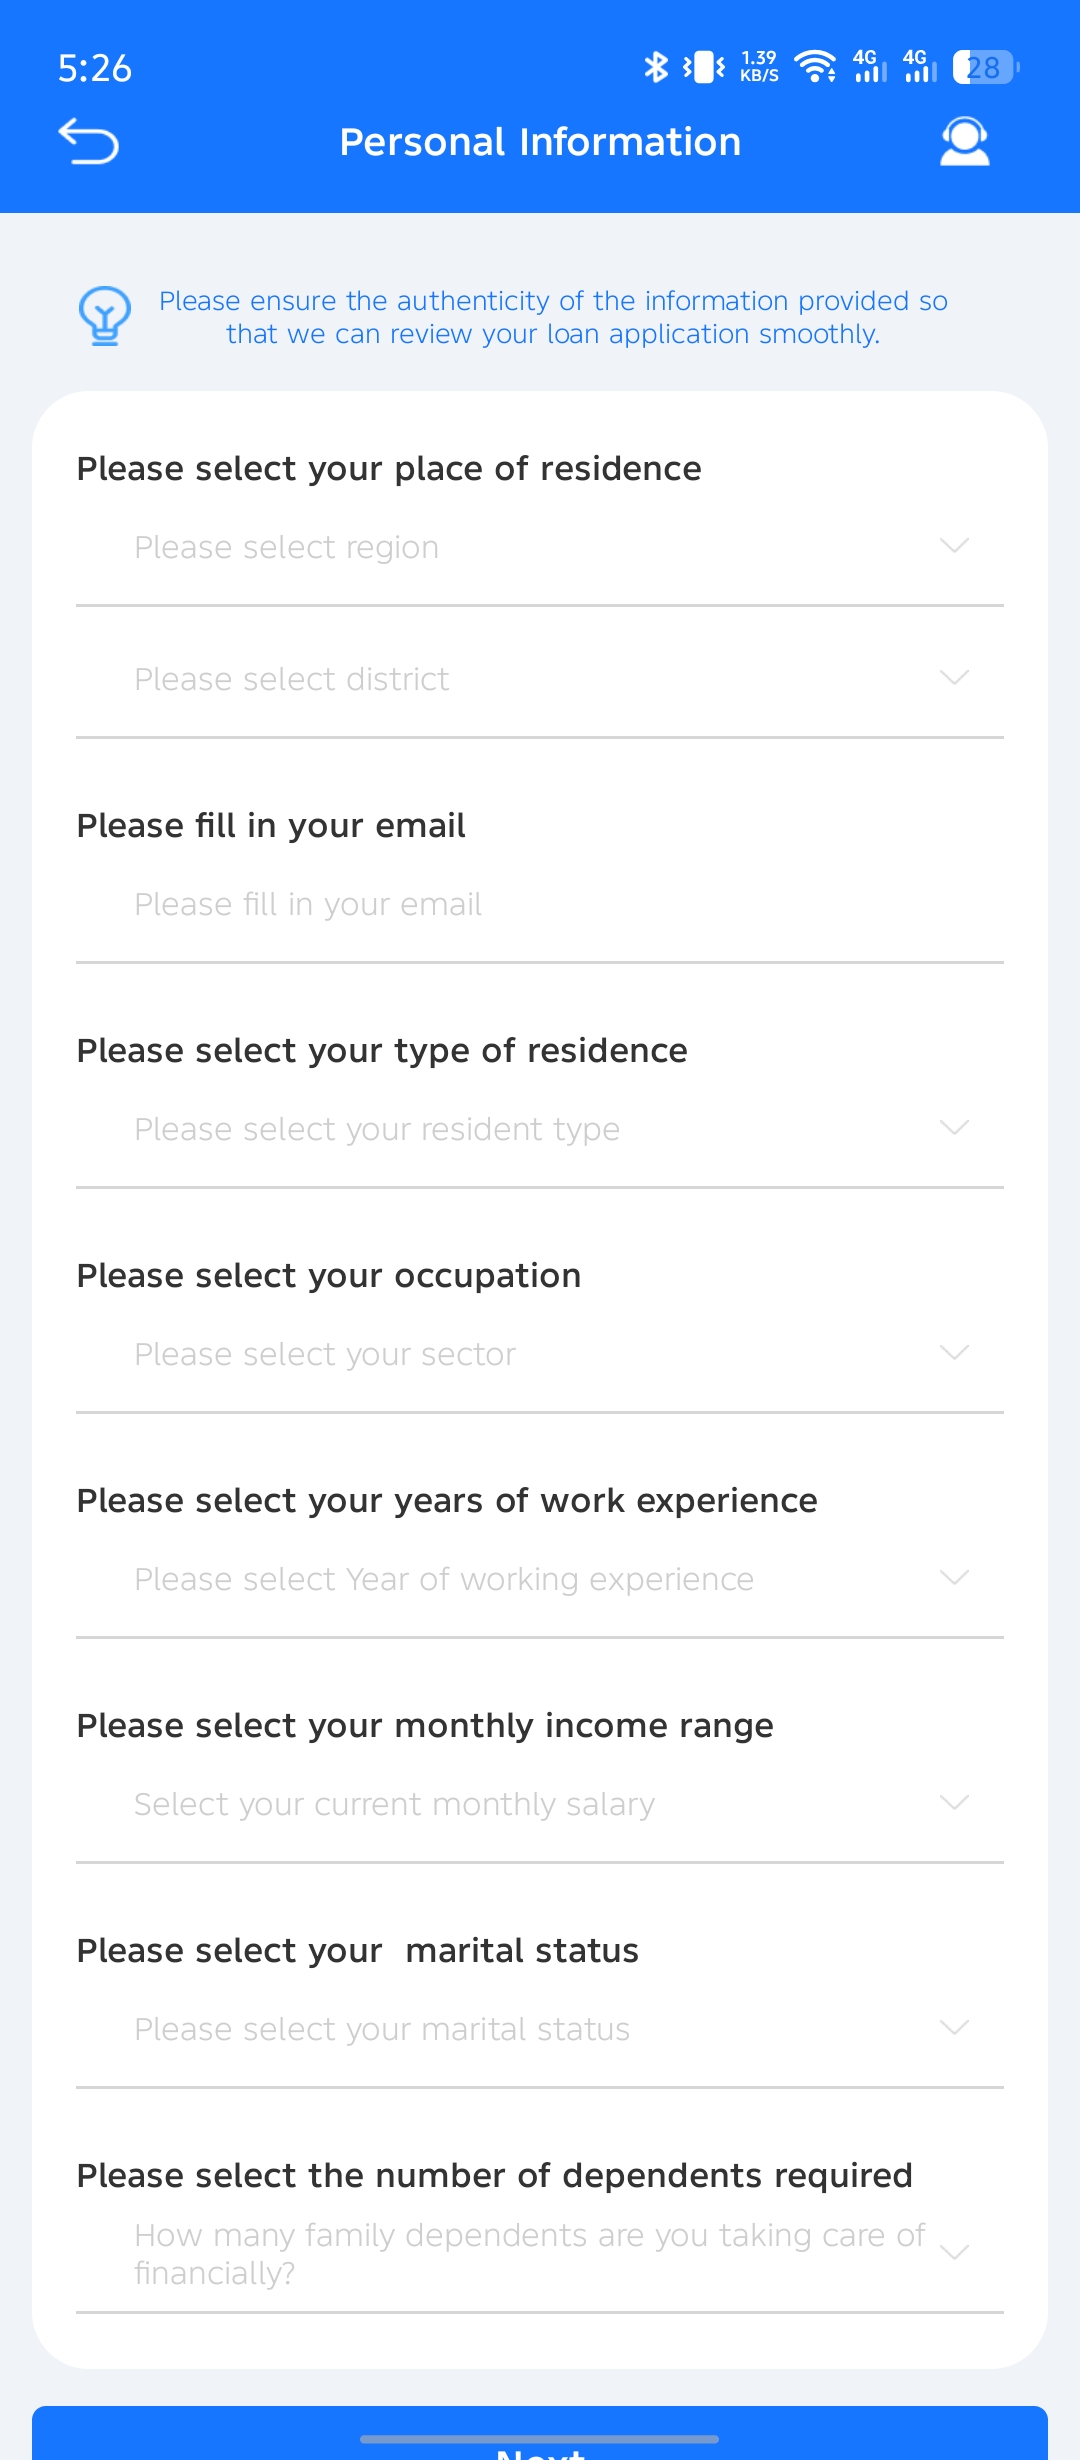The image size is (1080, 2460).
Task: Tap the Wi-Fi status icon
Action: click(x=815, y=67)
